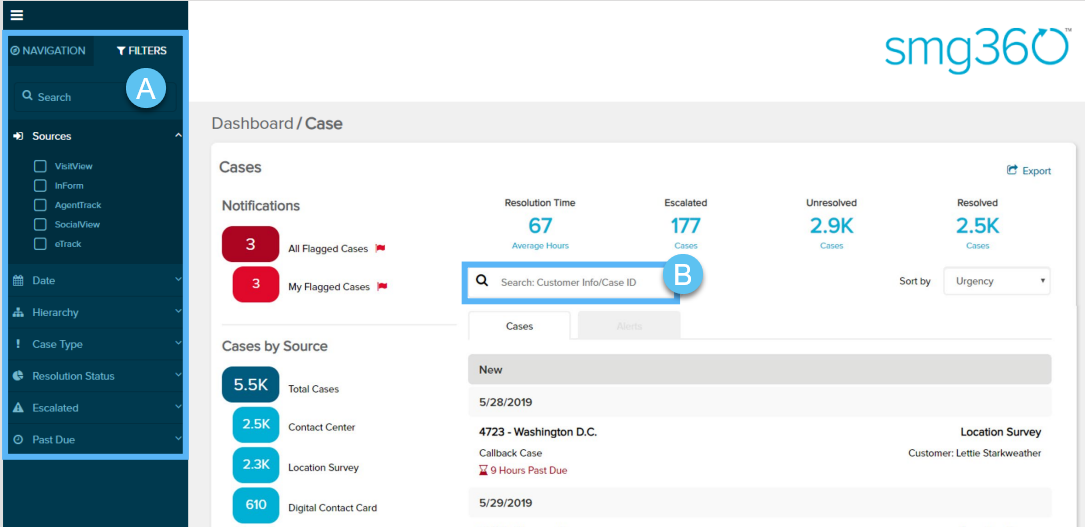Toggle the SocialView checkbox

pyautogui.click(x=40, y=225)
